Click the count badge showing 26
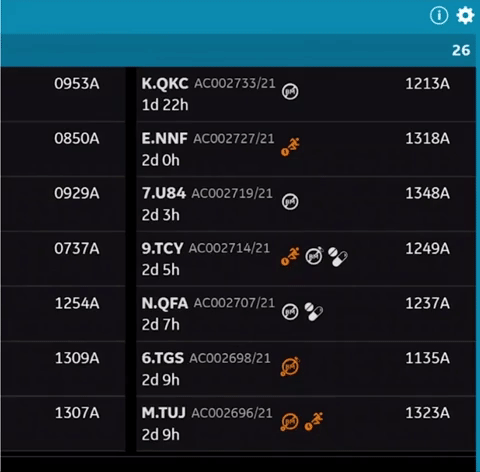Screen dimensions: 480x472 [x=461, y=50]
